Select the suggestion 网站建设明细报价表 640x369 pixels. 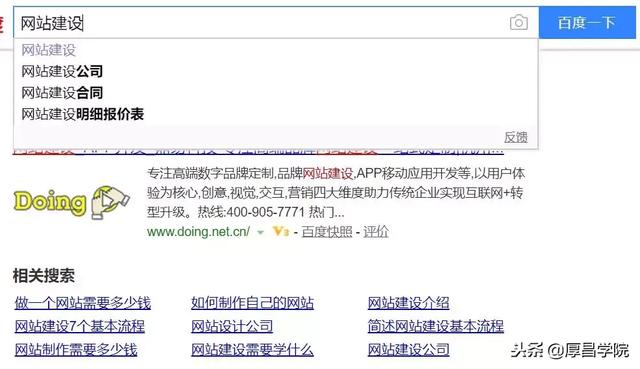82,114
